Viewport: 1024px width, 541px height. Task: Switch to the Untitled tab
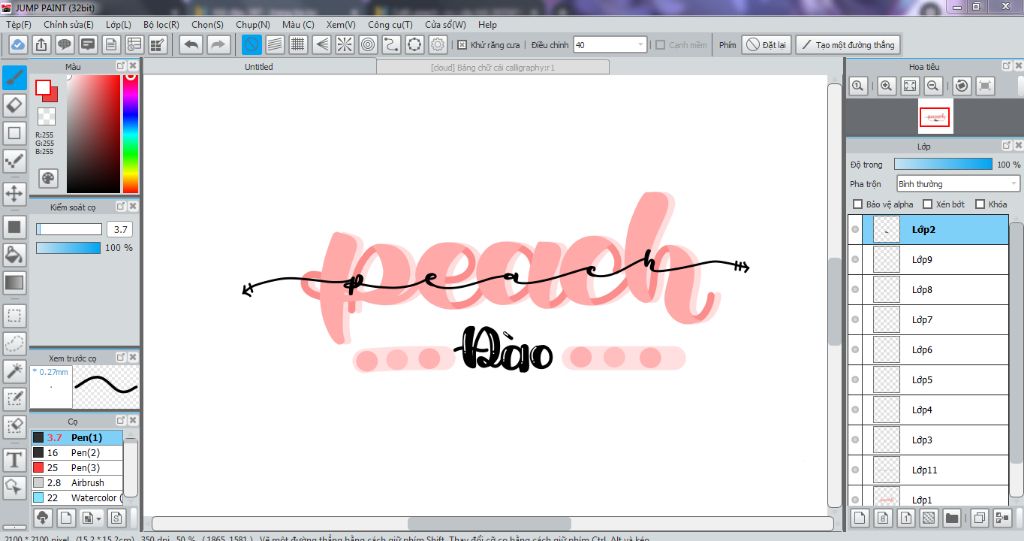pyautogui.click(x=259, y=67)
